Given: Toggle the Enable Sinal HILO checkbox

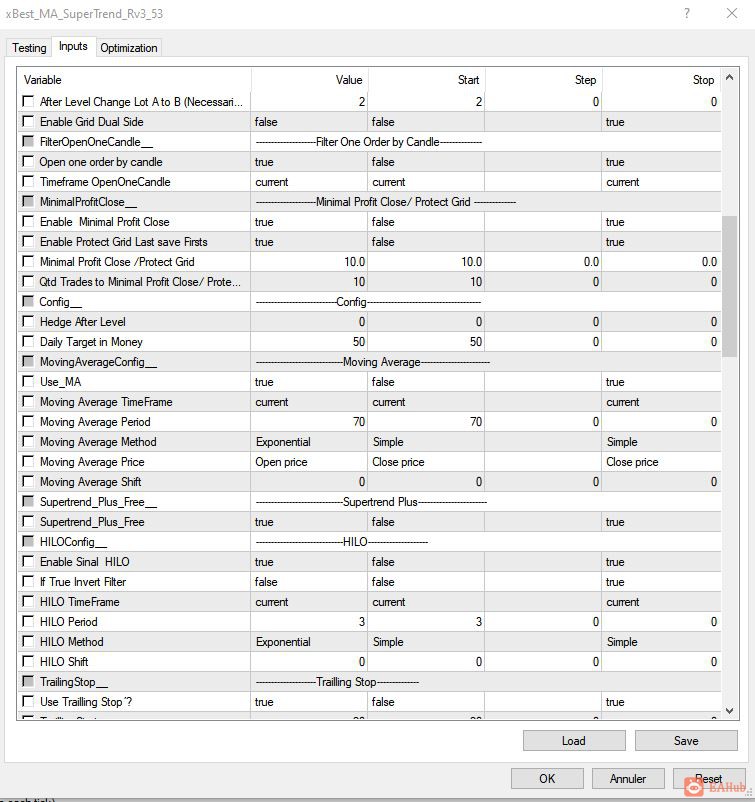Looking at the screenshot, I should pos(28,562).
